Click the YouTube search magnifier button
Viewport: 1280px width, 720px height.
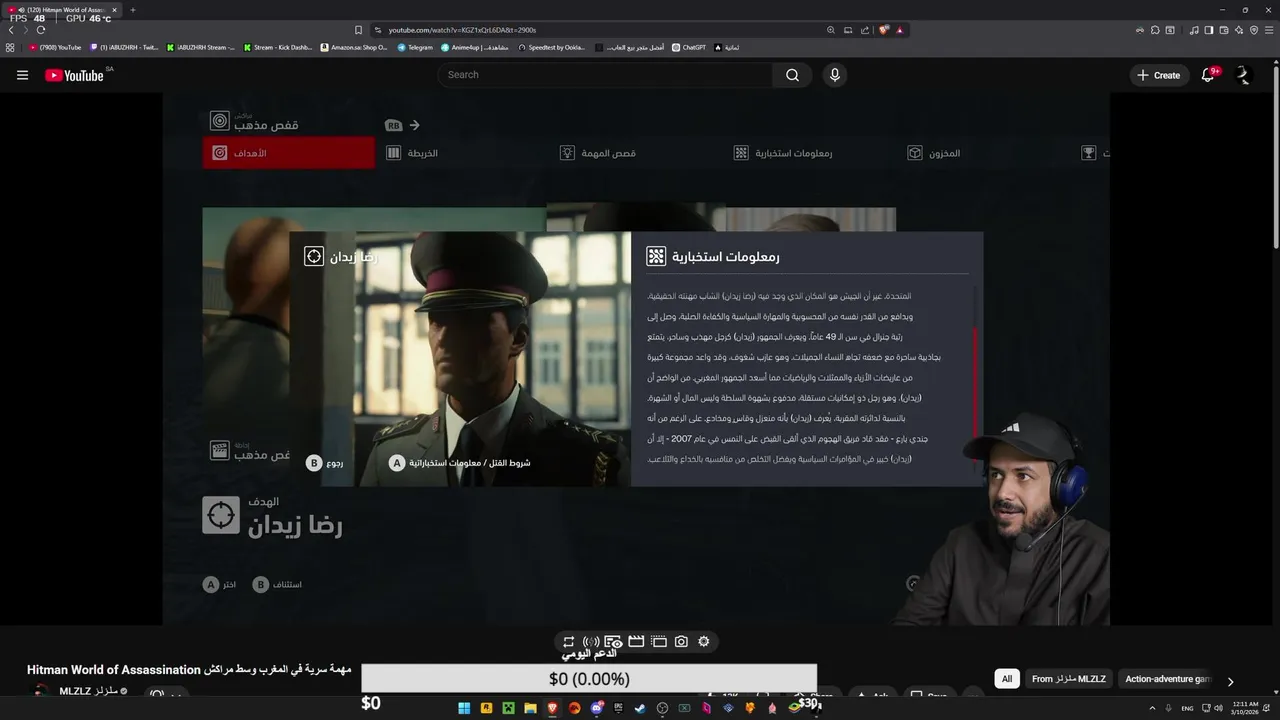(x=792, y=75)
